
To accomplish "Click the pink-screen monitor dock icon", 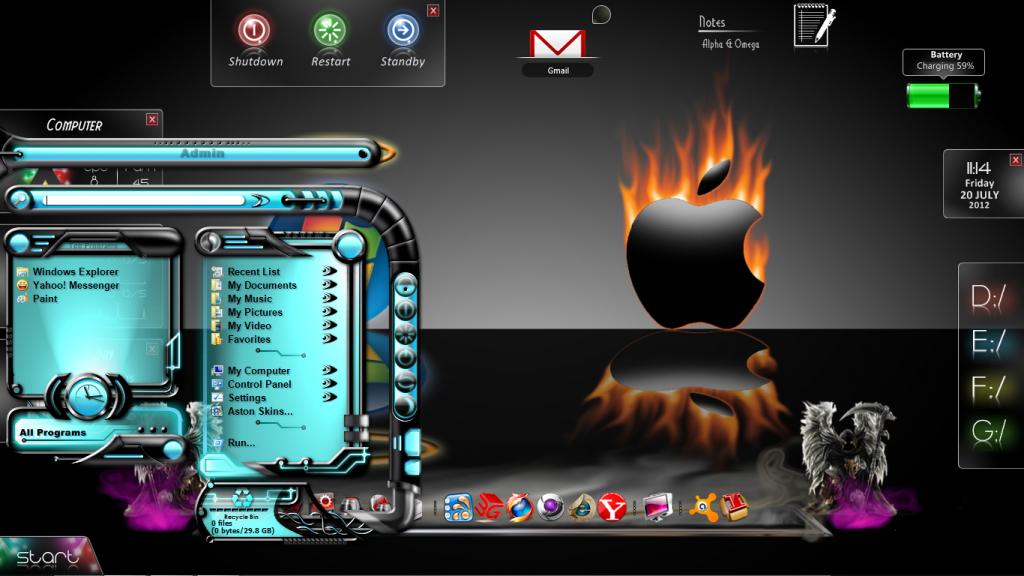I will (x=658, y=507).
